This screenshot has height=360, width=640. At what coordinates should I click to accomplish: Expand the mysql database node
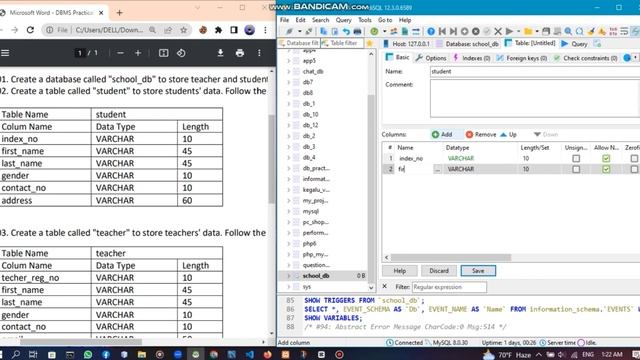[289, 211]
